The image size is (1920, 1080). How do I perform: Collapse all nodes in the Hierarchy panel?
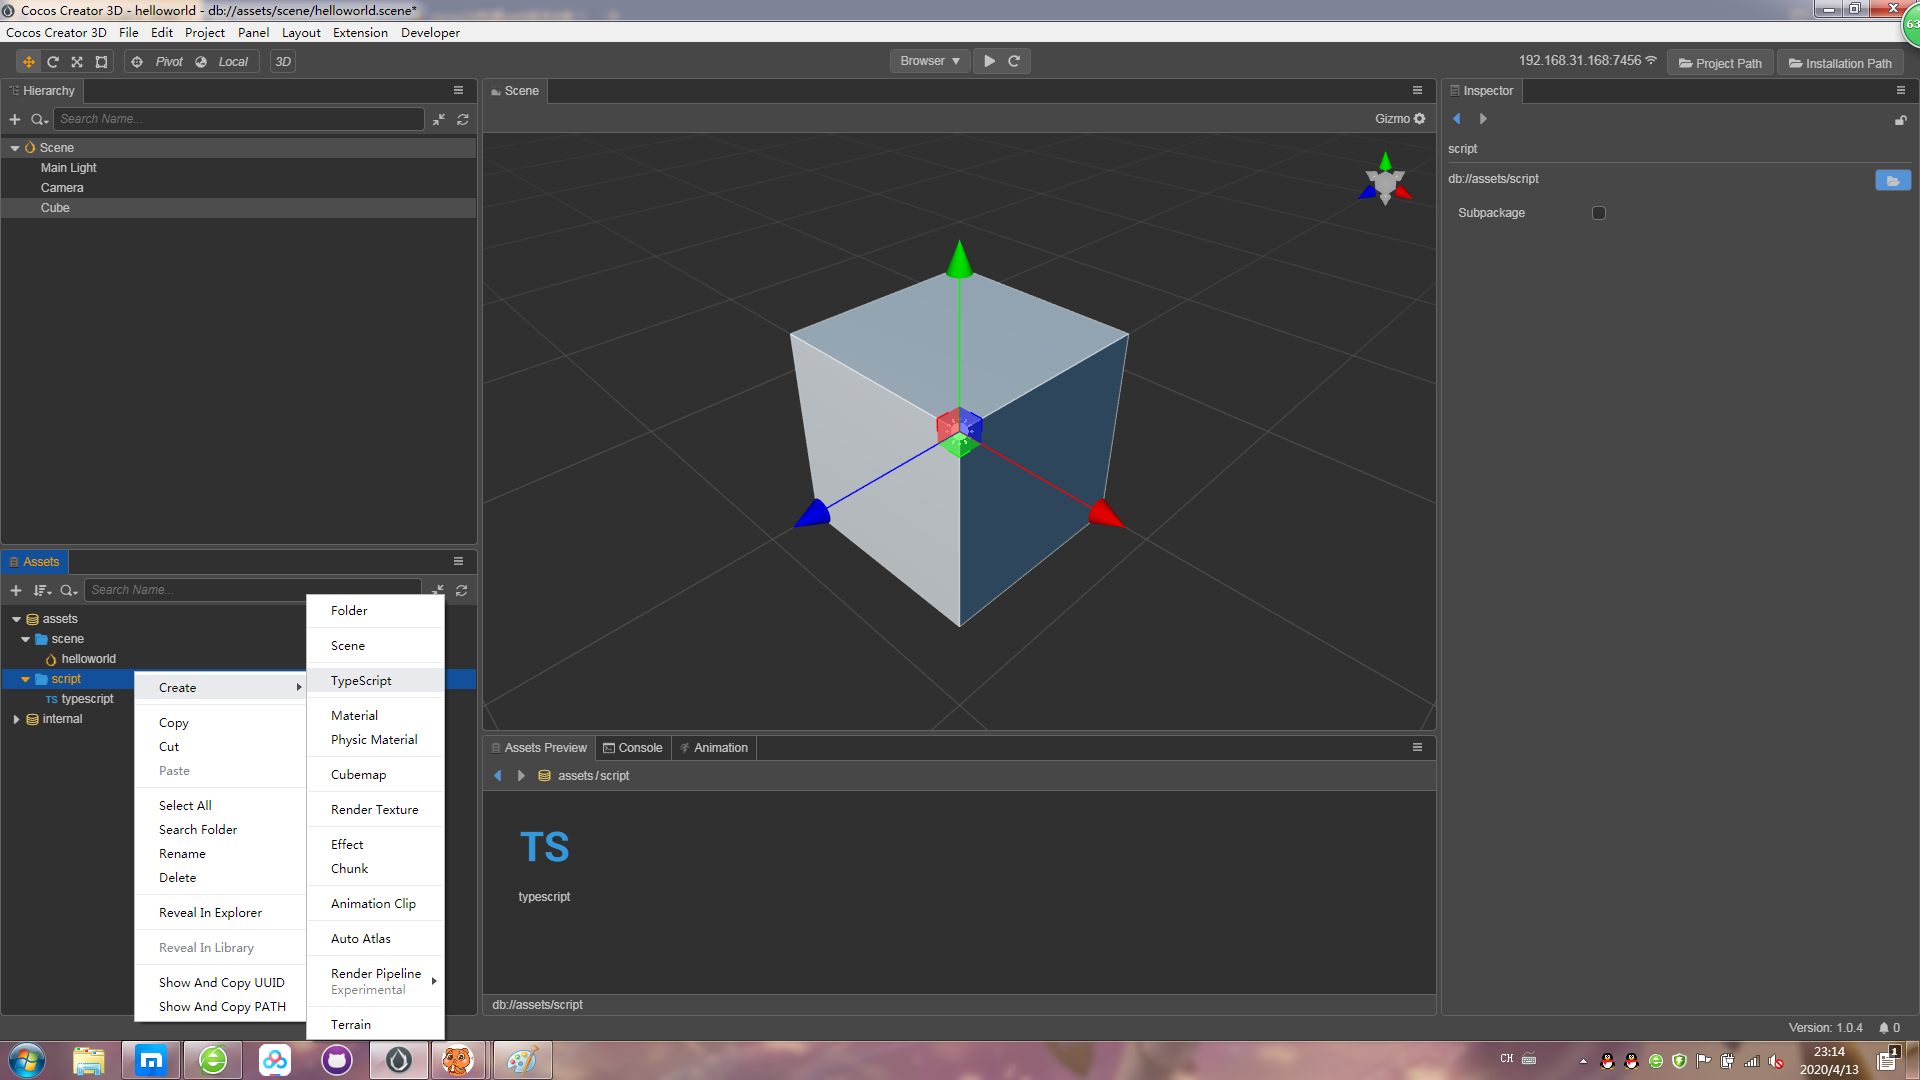click(439, 120)
